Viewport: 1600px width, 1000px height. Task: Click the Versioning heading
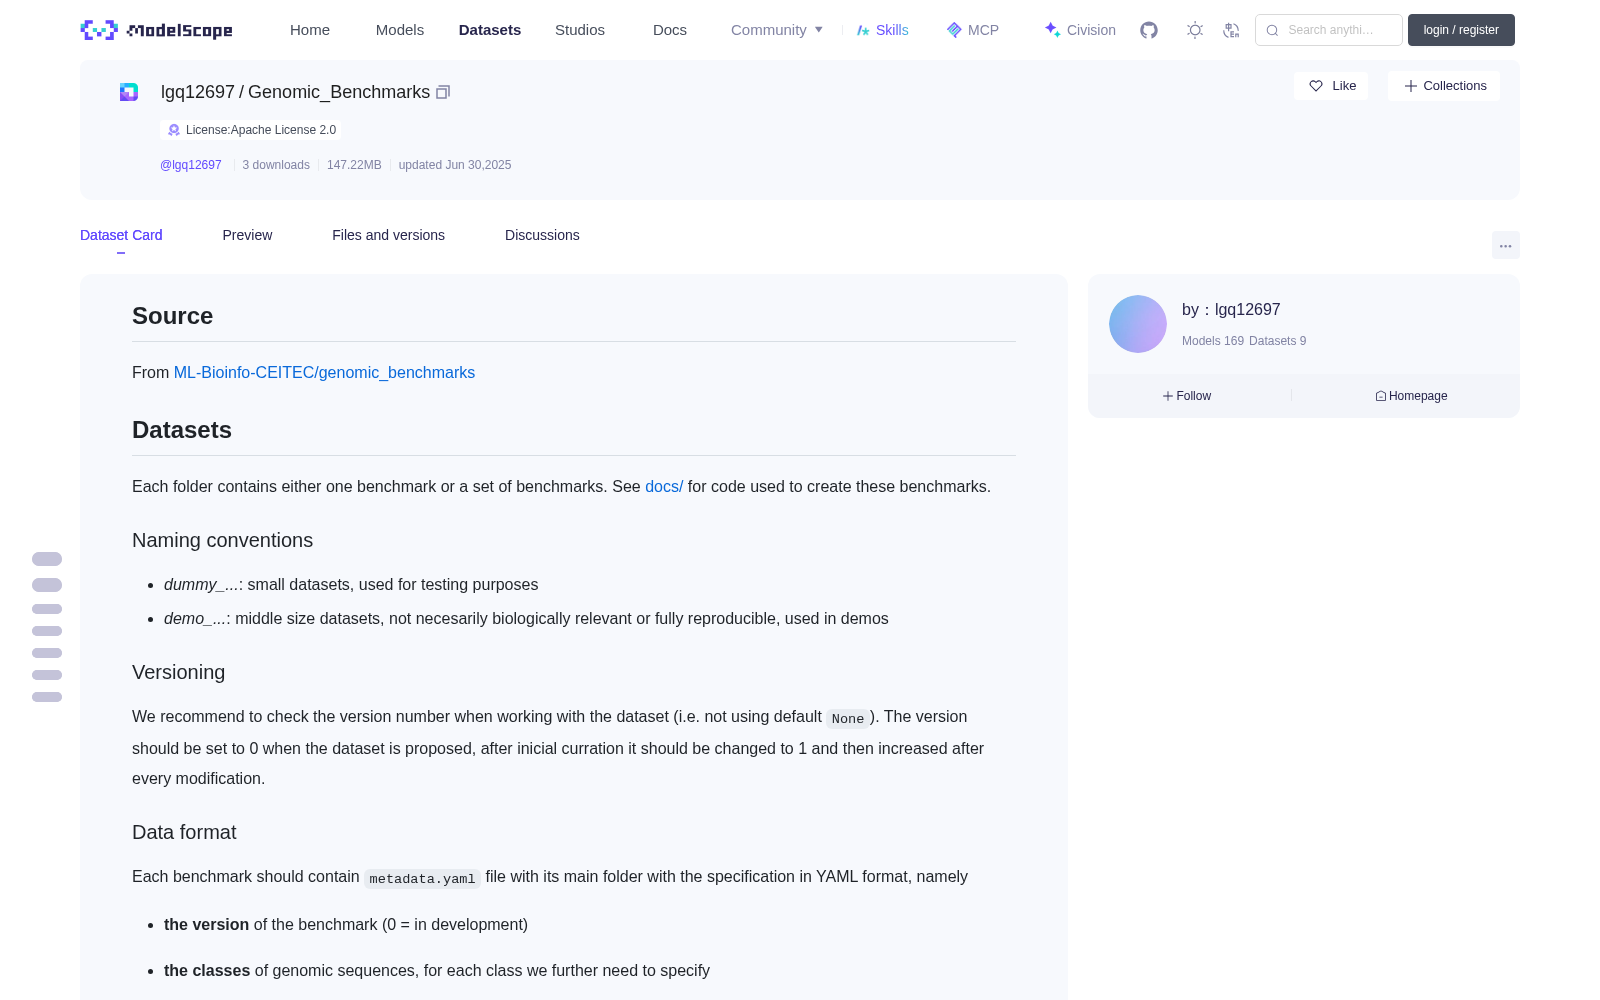click(178, 672)
